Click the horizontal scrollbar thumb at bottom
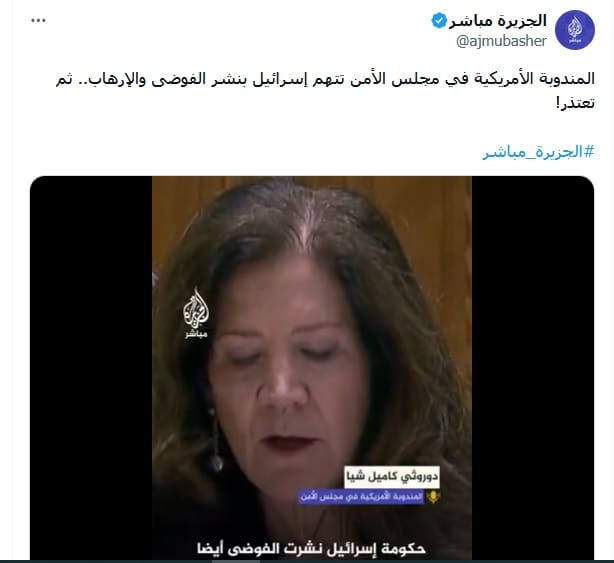The width and height of the screenshot is (614, 563). [x=235, y=561]
